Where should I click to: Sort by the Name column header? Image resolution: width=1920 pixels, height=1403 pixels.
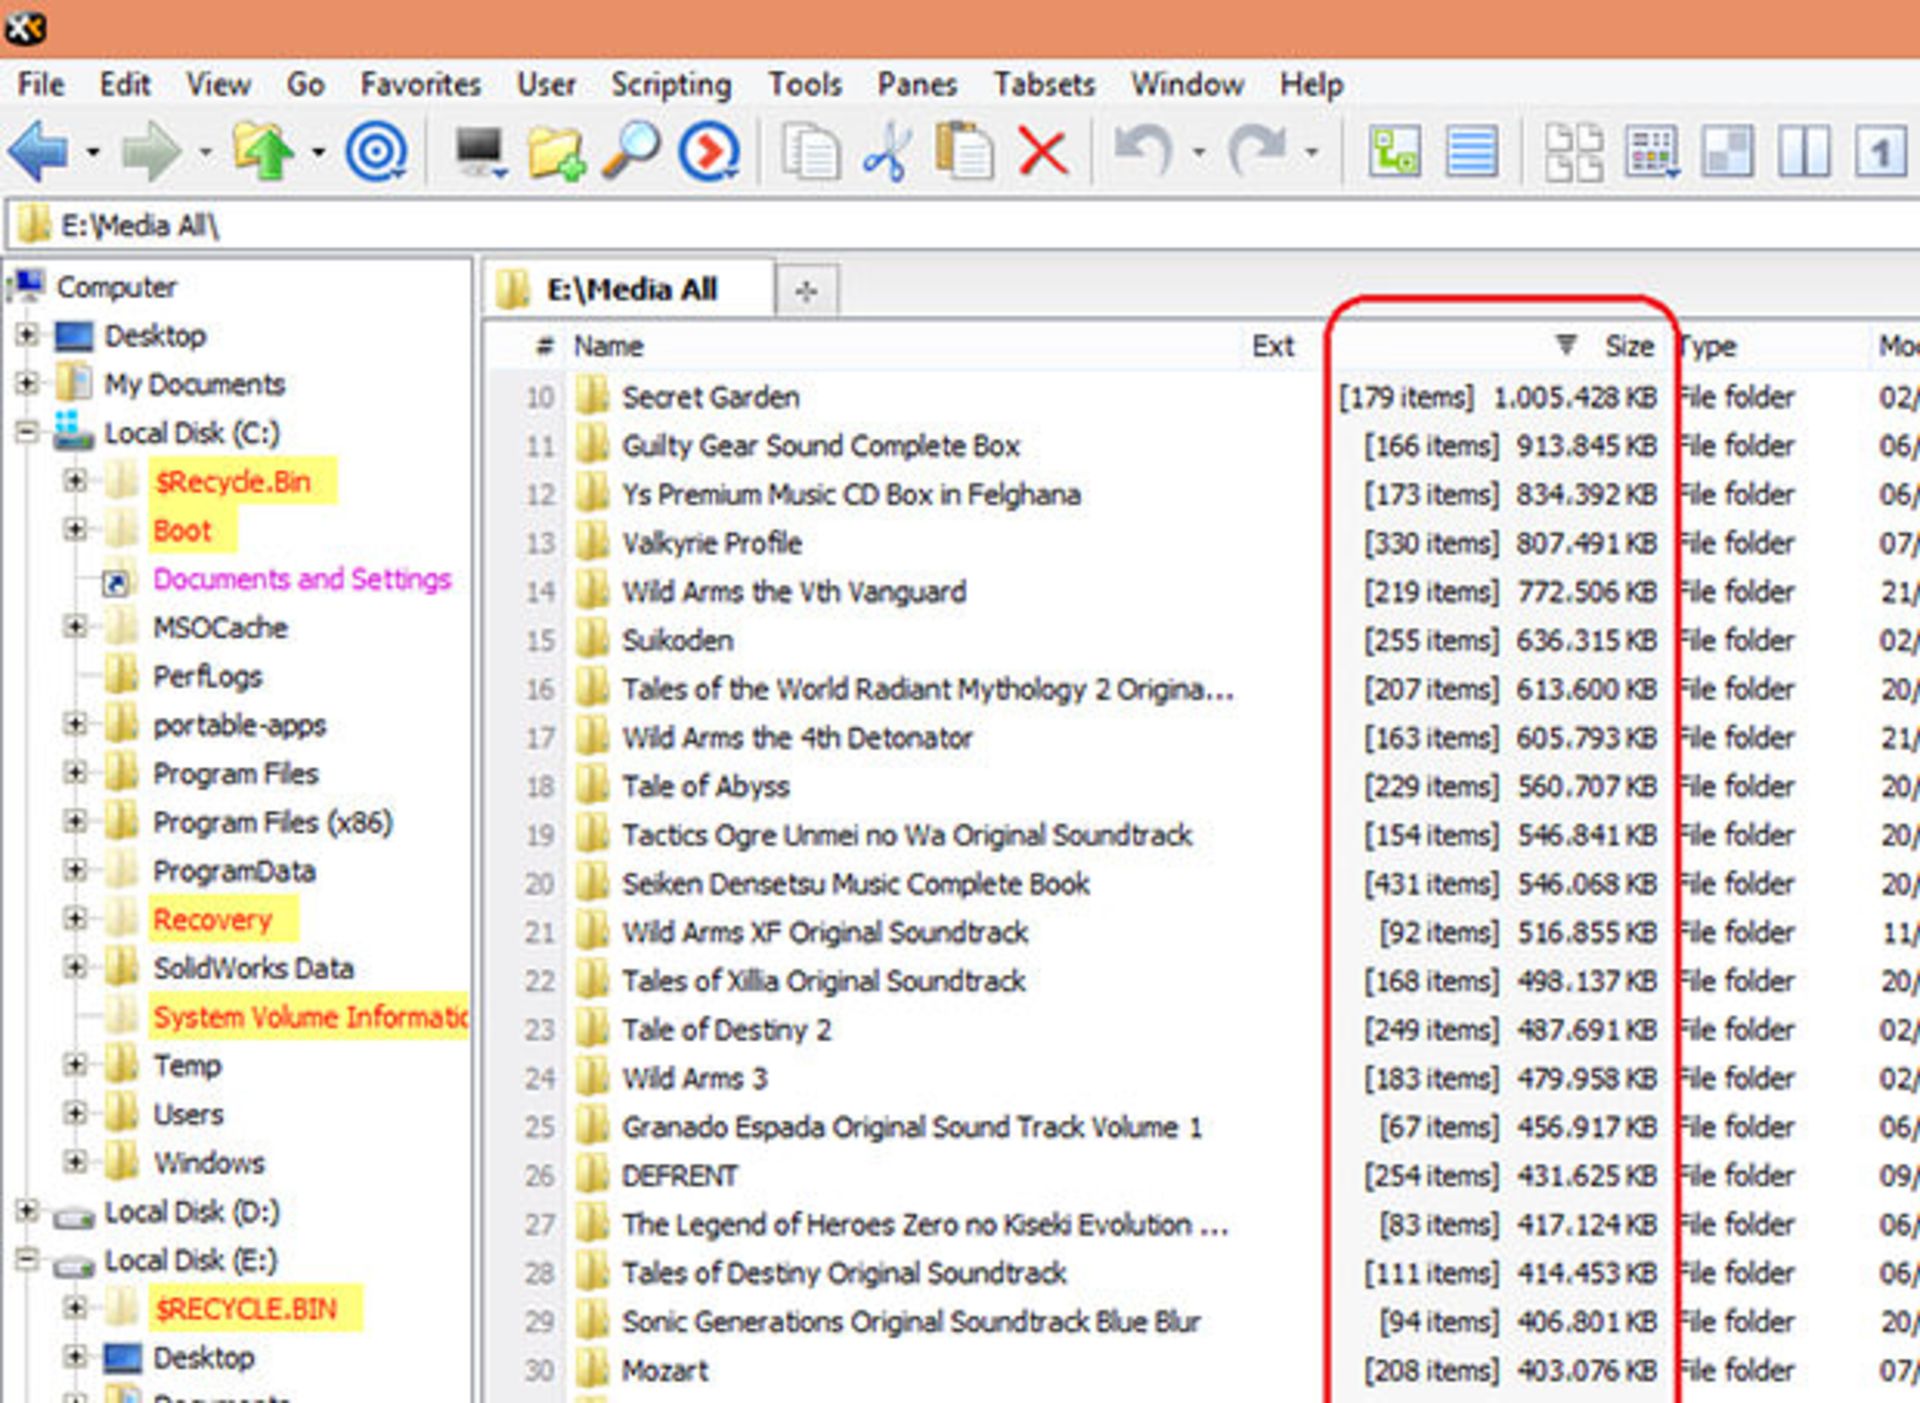pyautogui.click(x=608, y=346)
